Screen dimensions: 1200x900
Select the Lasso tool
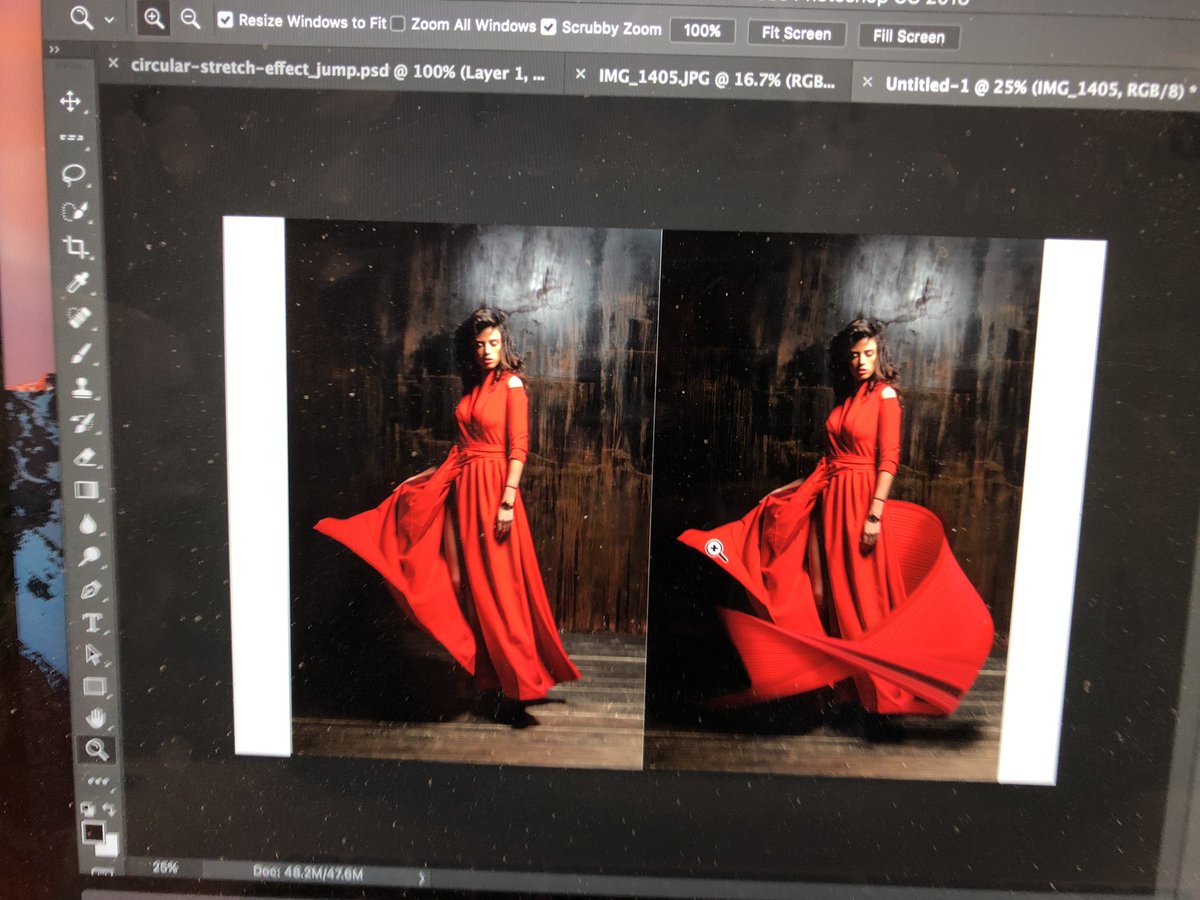click(72, 175)
